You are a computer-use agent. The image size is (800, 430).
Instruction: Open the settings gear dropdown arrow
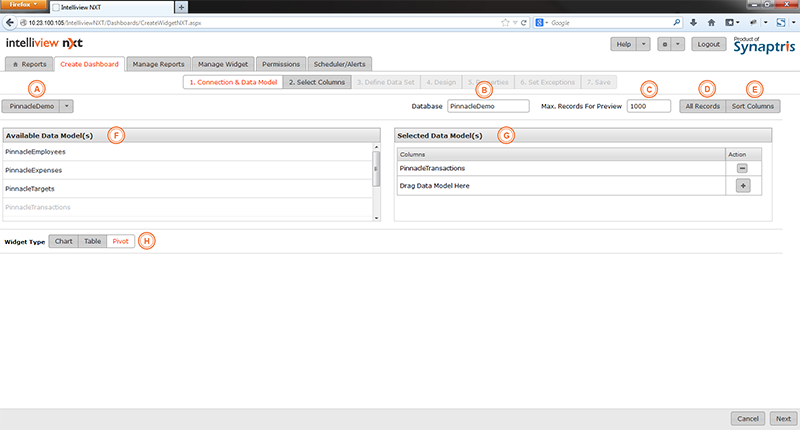pos(678,44)
